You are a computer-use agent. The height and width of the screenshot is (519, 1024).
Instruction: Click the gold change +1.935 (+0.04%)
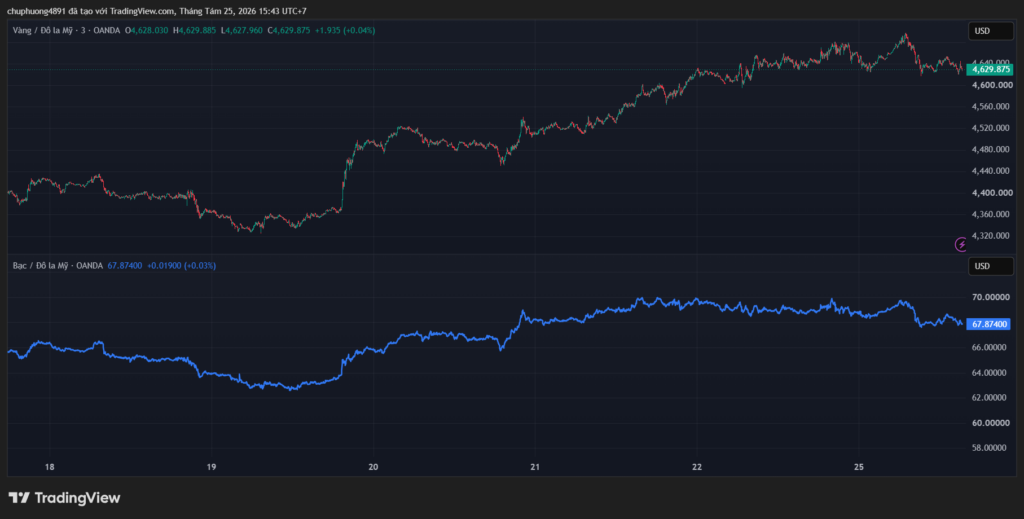coord(345,30)
